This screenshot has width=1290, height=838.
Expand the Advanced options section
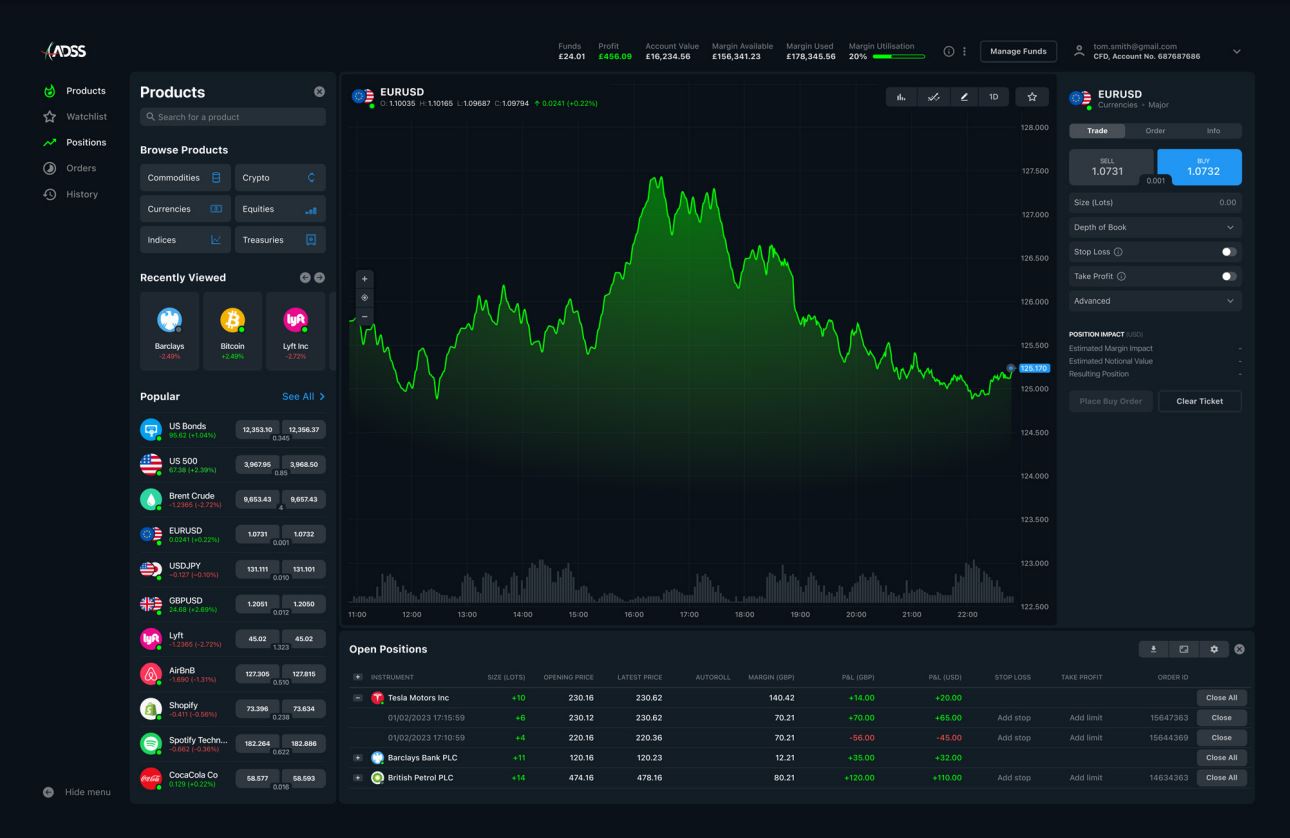(1154, 301)
